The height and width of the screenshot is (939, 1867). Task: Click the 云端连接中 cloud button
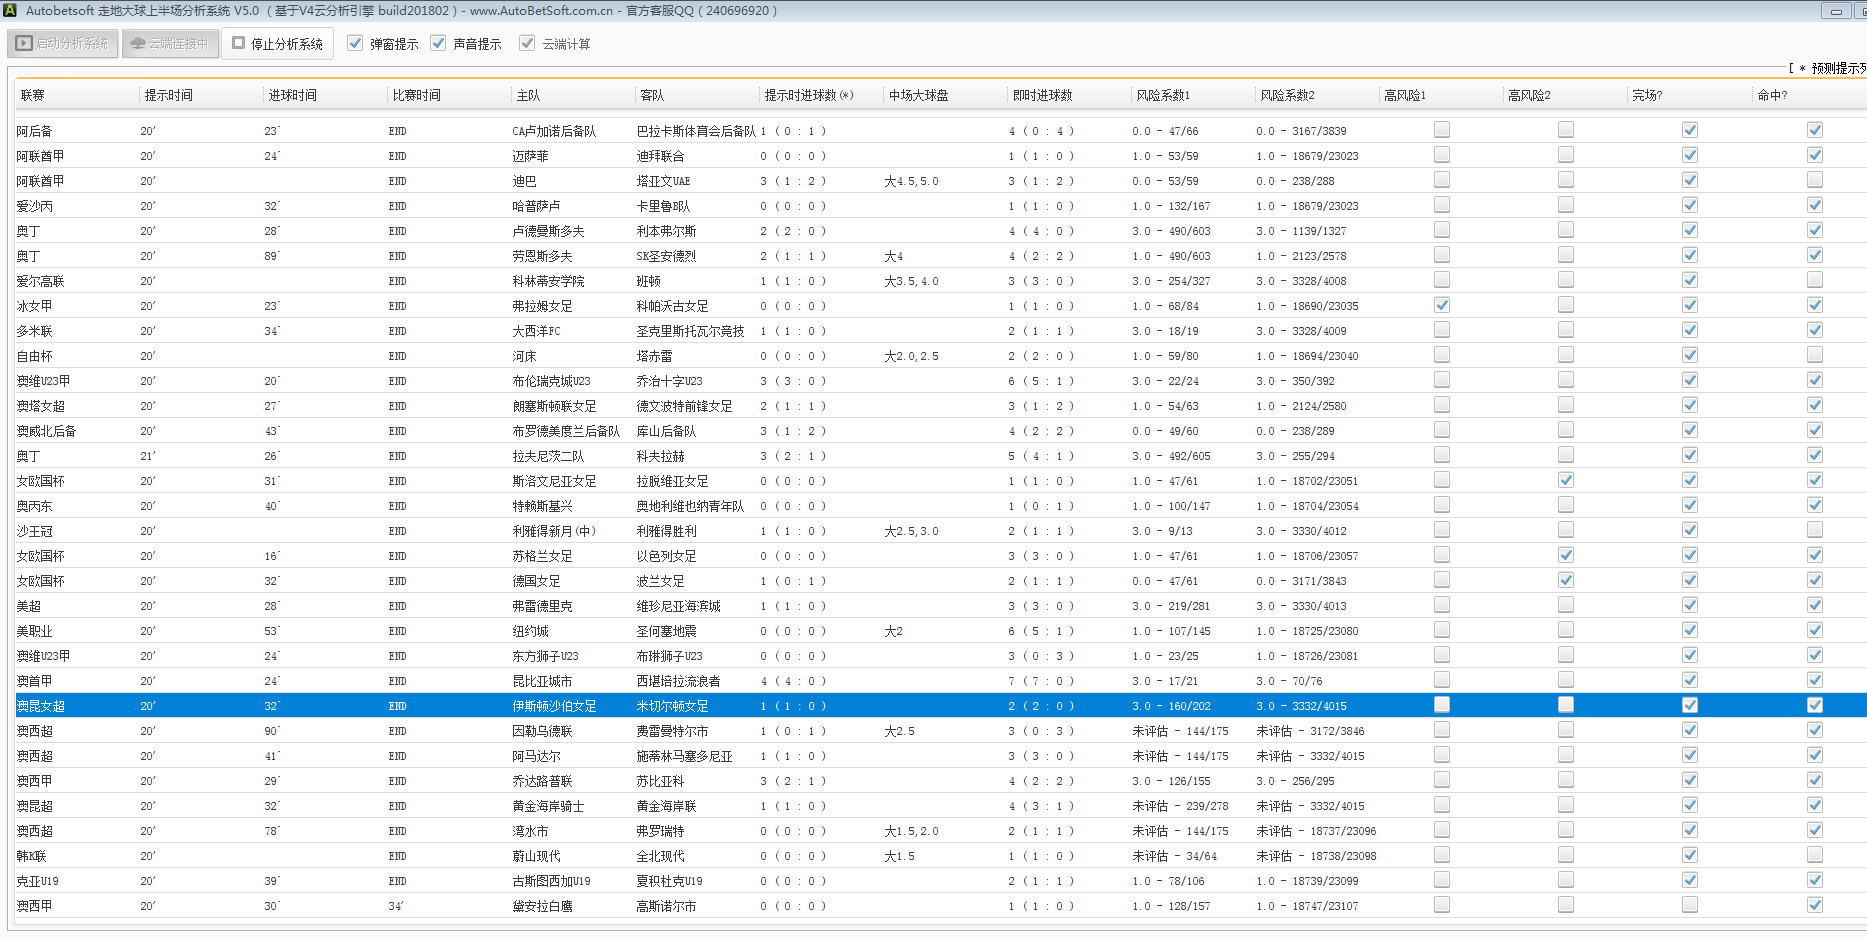170,44
